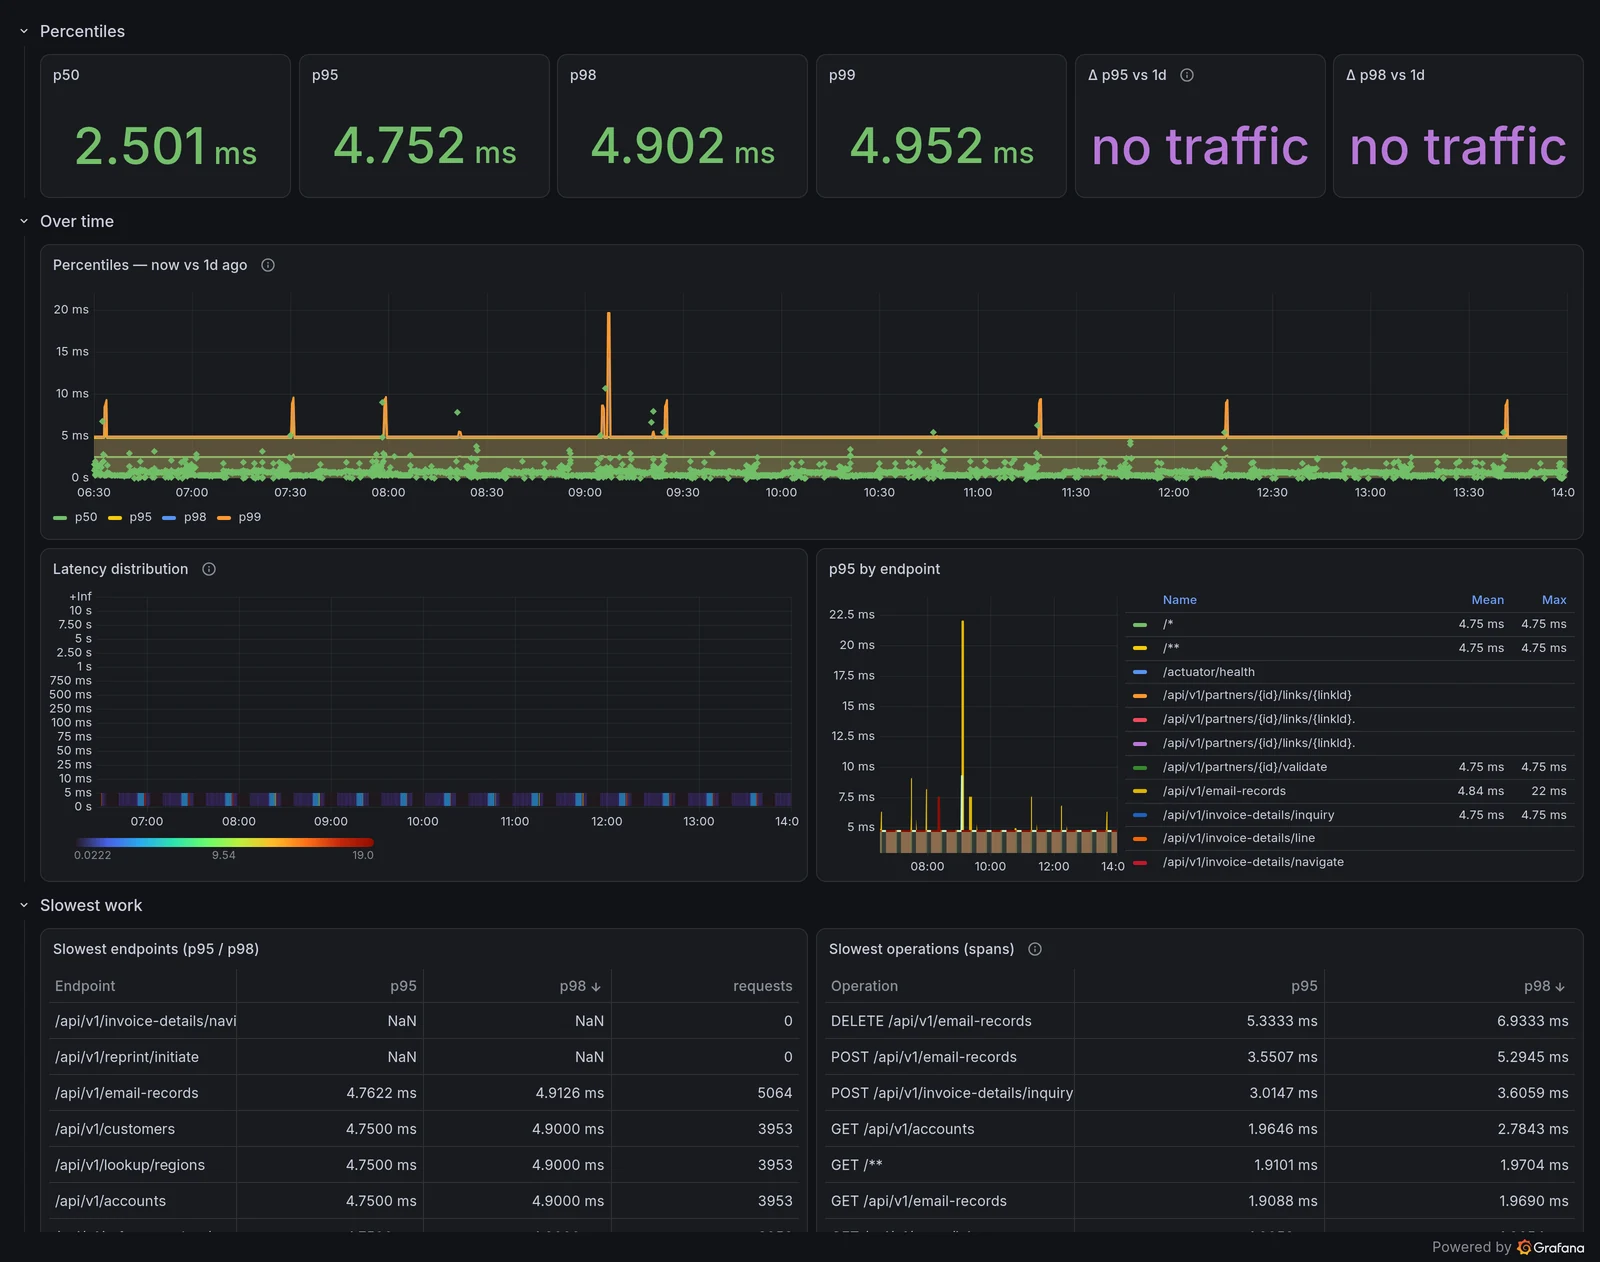
Task: Sort p95 by endpoint legend by Max
Action: [x=1554, y=600]
